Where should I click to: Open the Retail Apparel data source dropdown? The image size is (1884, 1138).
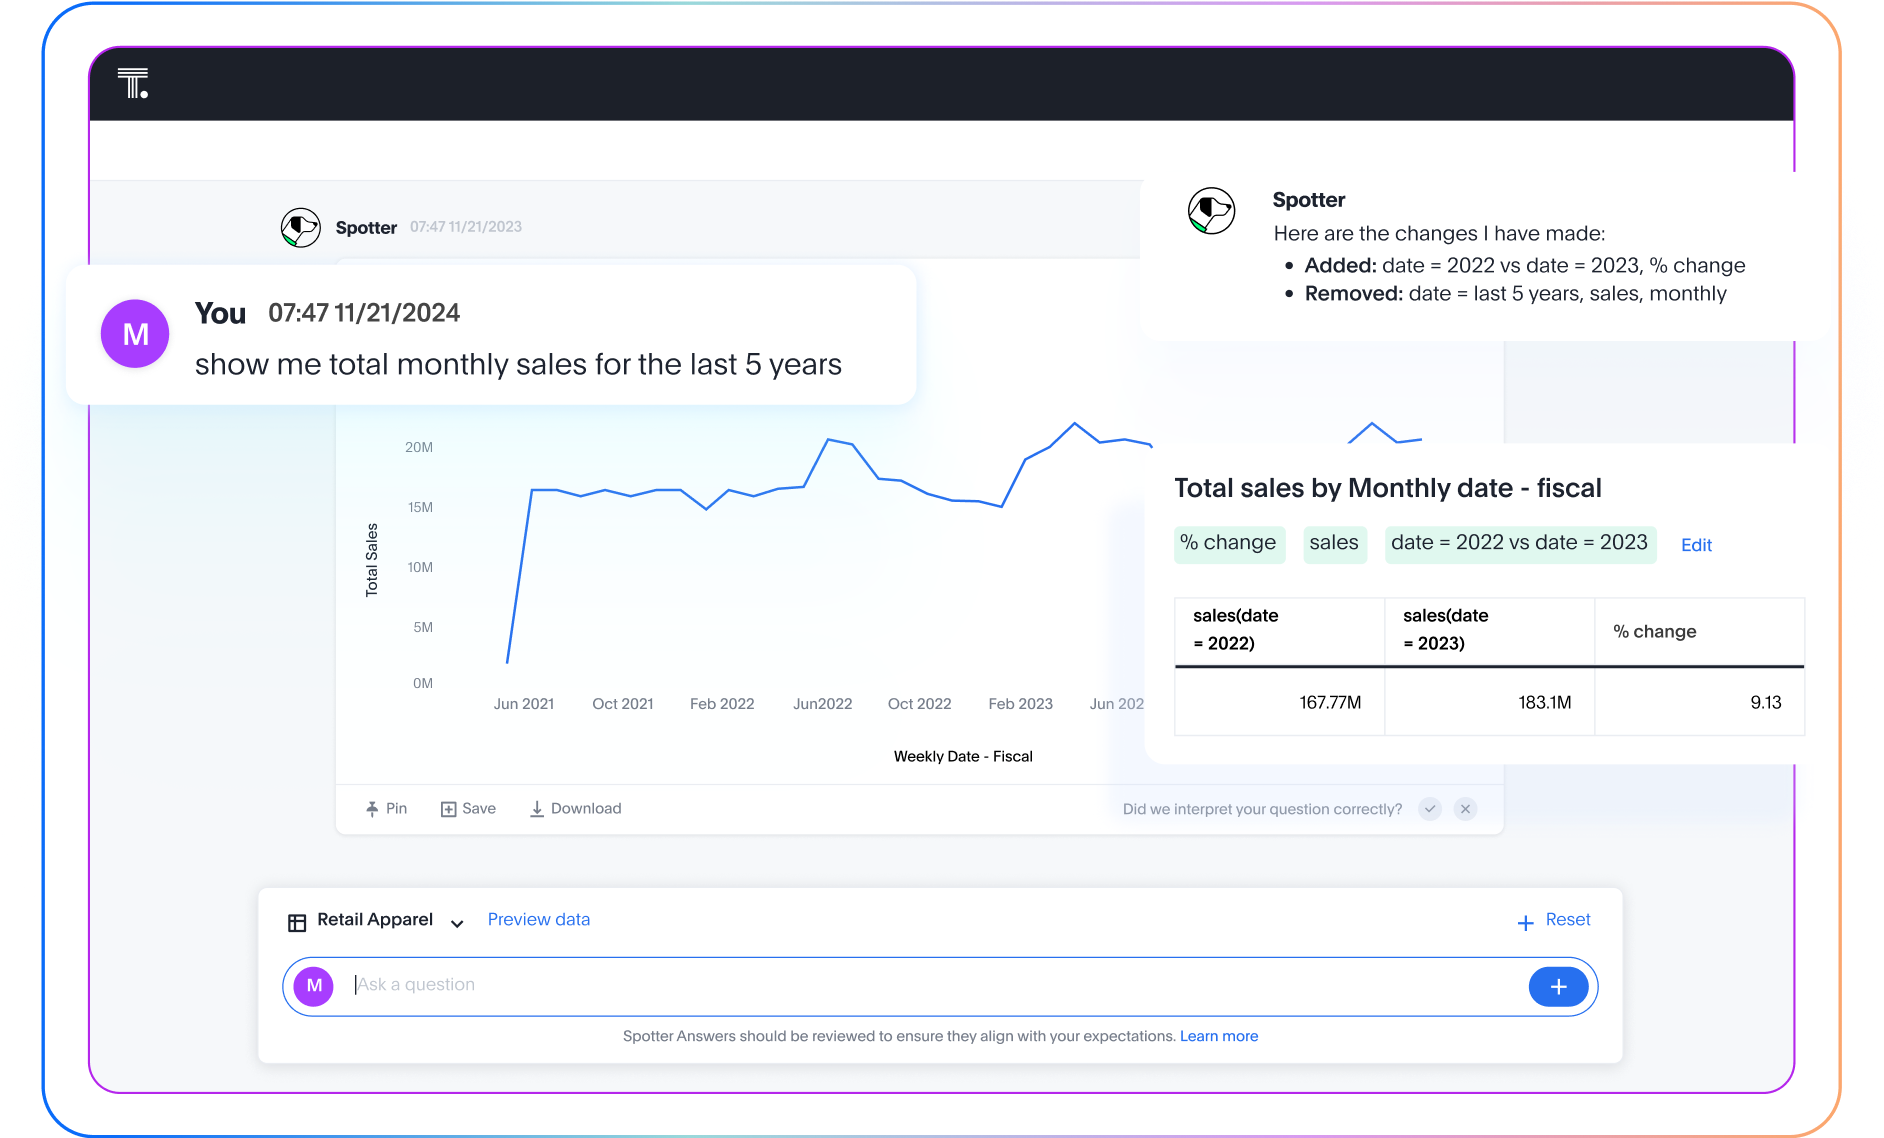(x=458, y=923)
